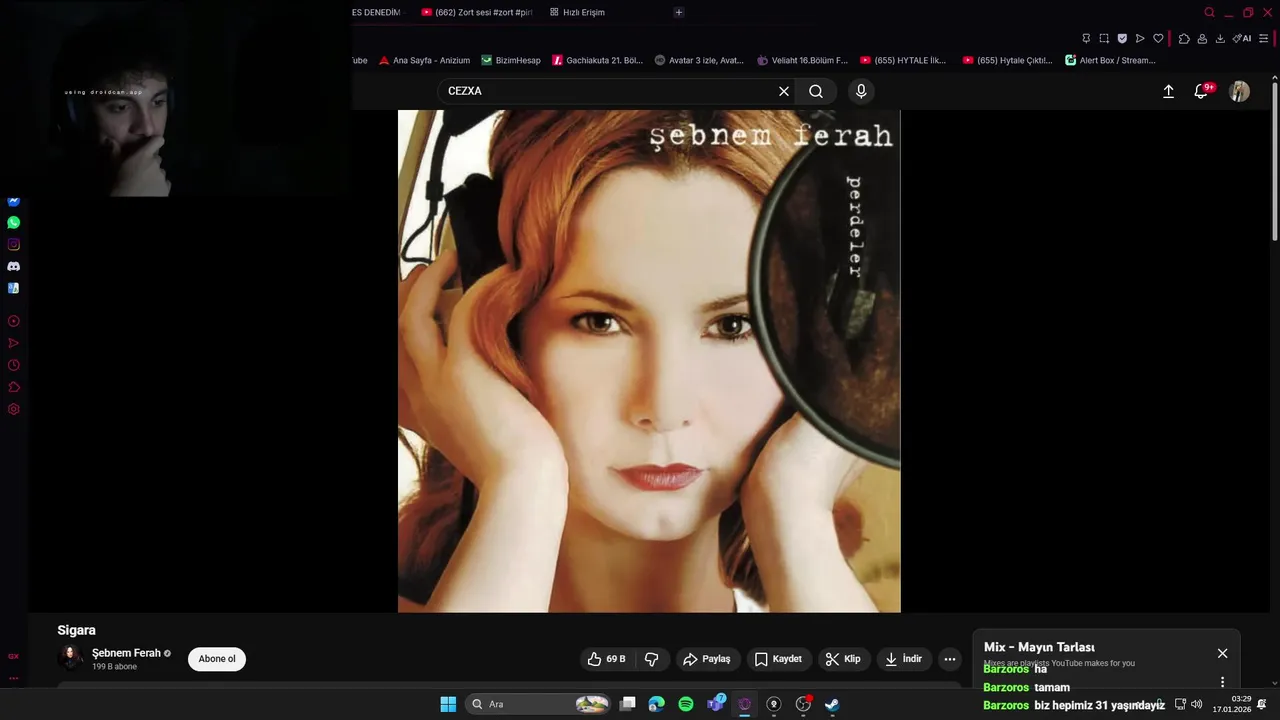Image resolution: width=1280 pixels, height=720 pixels.
Task: Open WhatsApp in the sidebar
Action: point(13,223)
